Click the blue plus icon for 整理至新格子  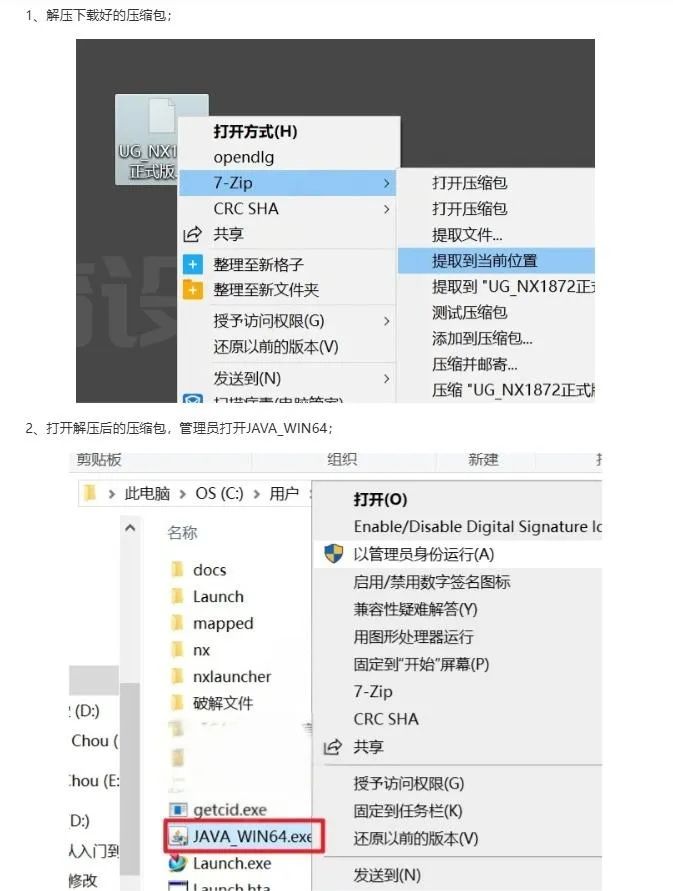pos(193,264)
